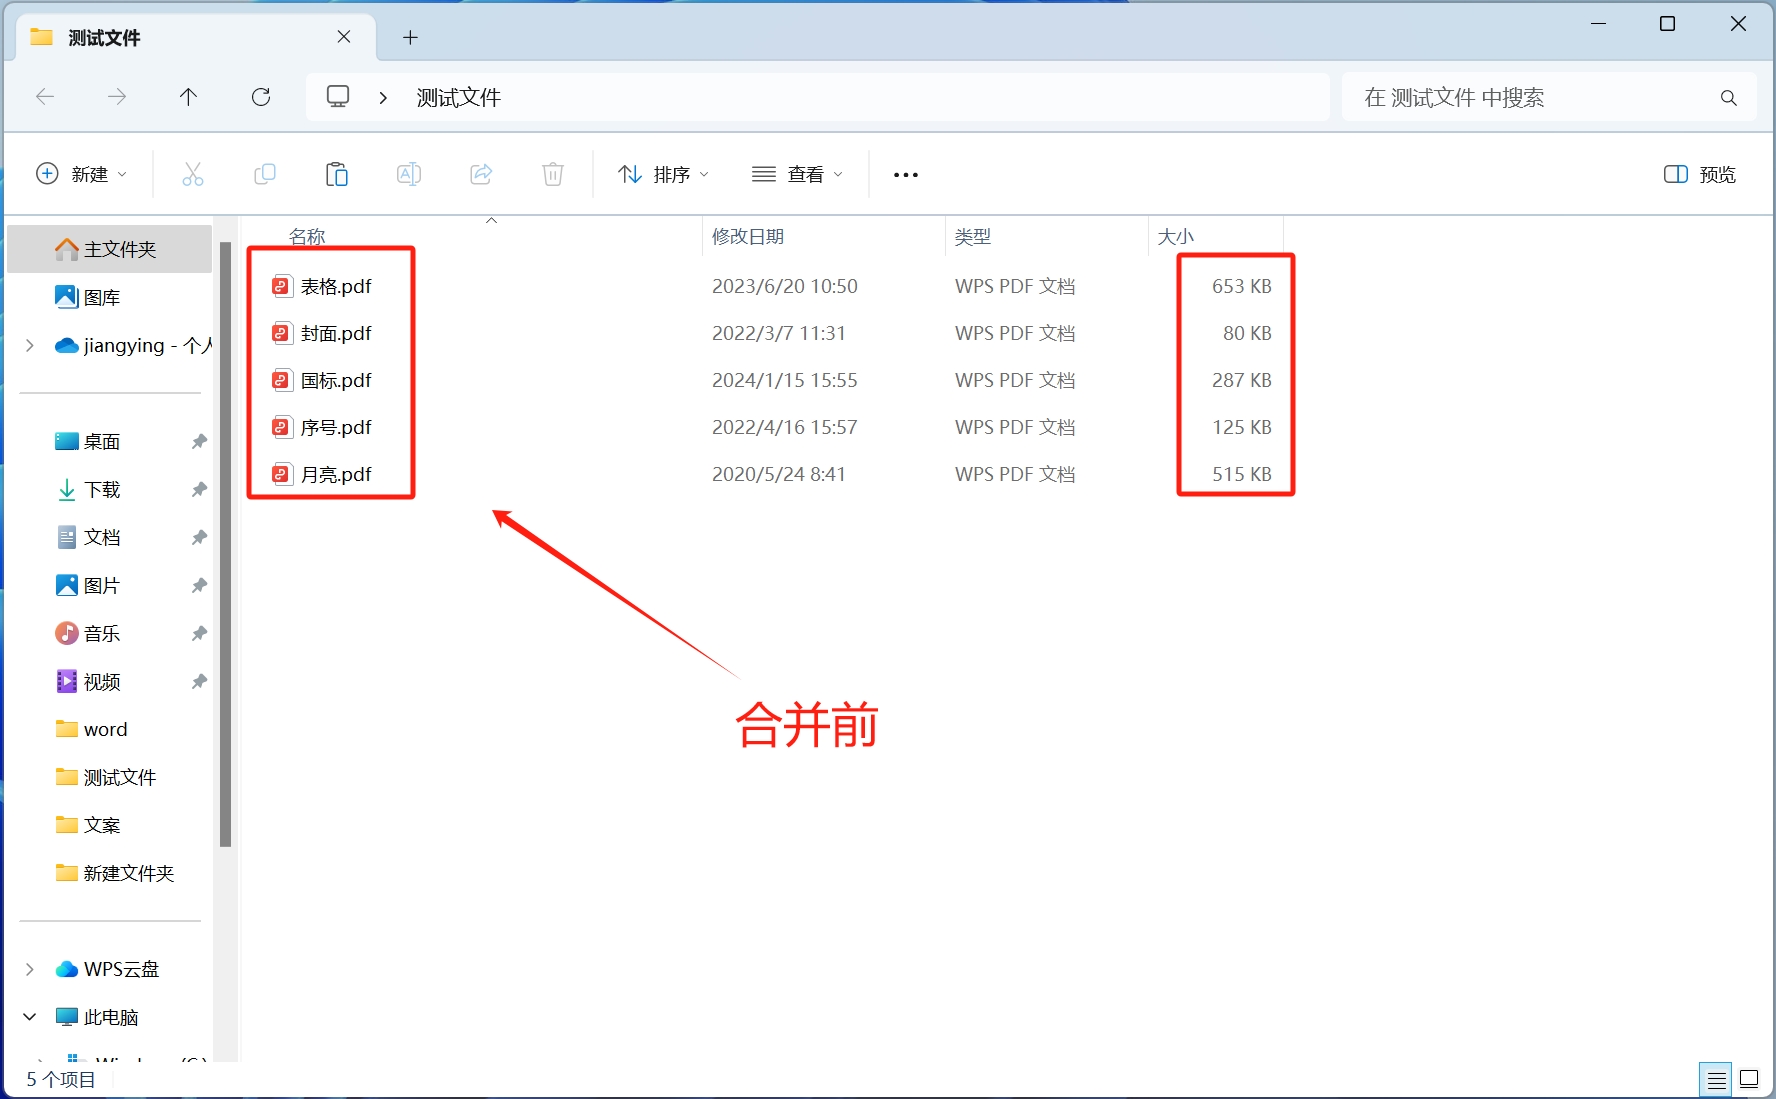This screenshot has width=1776, height=1099.
Task: Click the Refresh icon
Action: (261, 96)
